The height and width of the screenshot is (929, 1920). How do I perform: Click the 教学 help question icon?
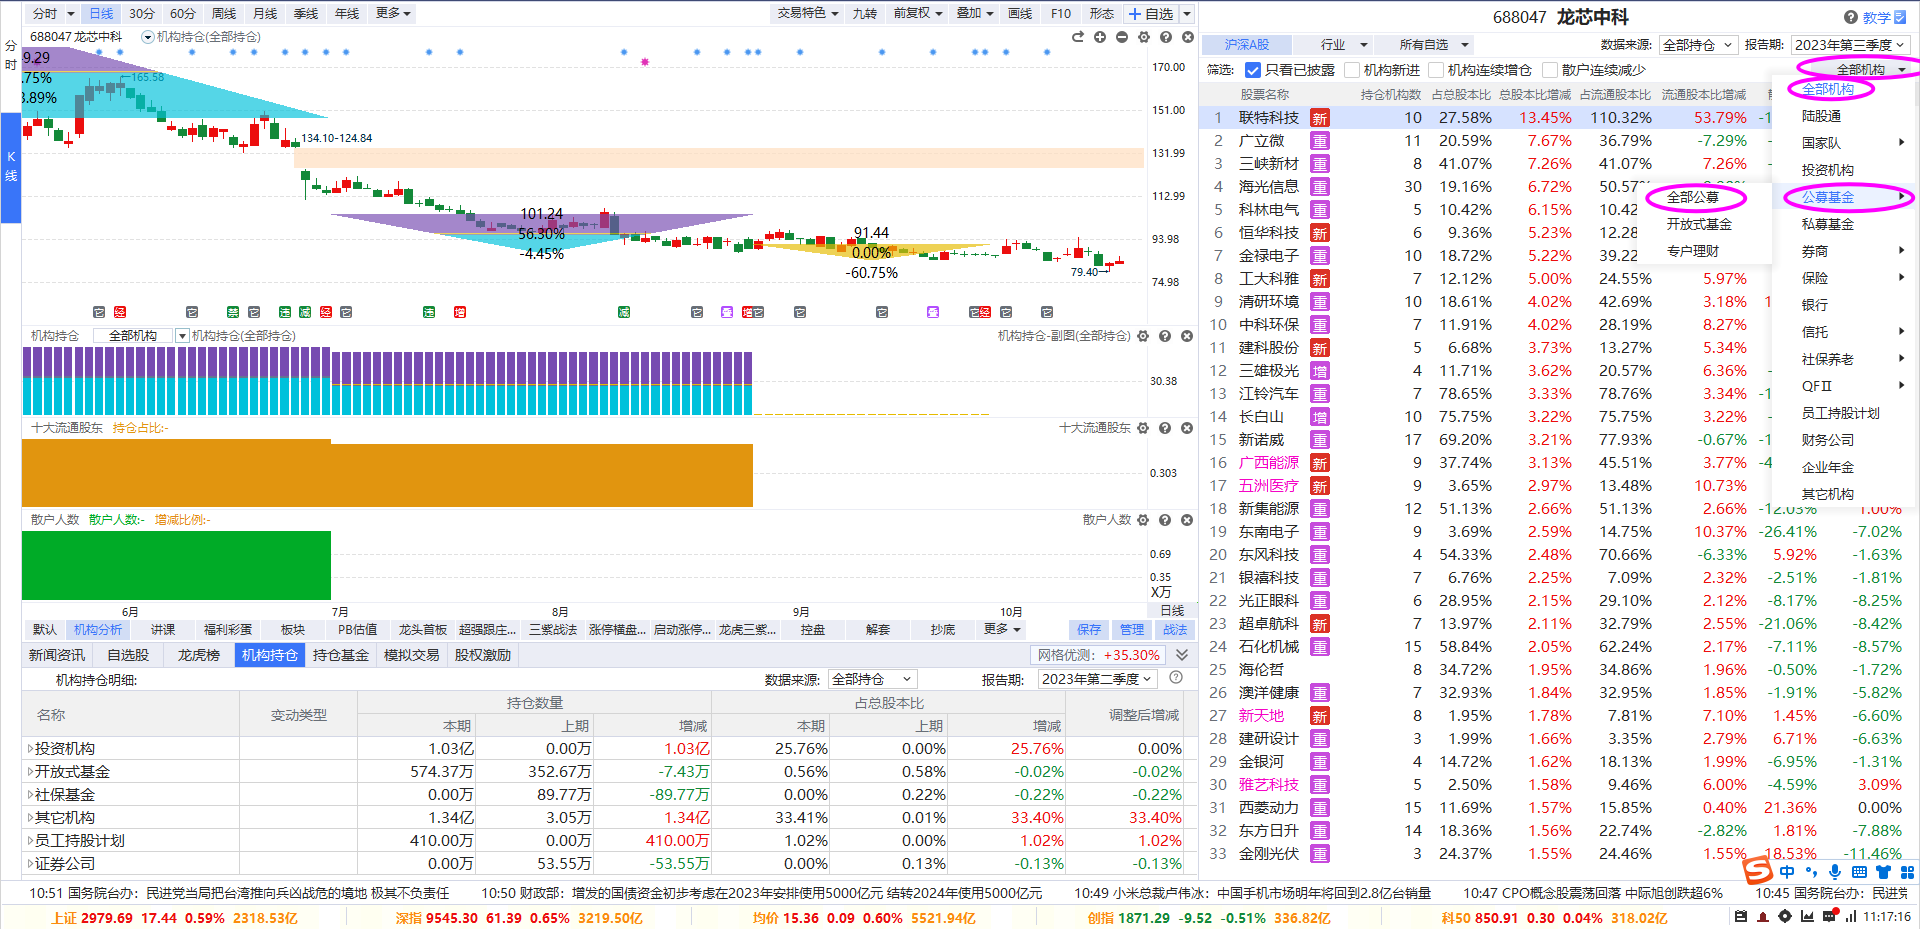click(x=1851, y=17)
